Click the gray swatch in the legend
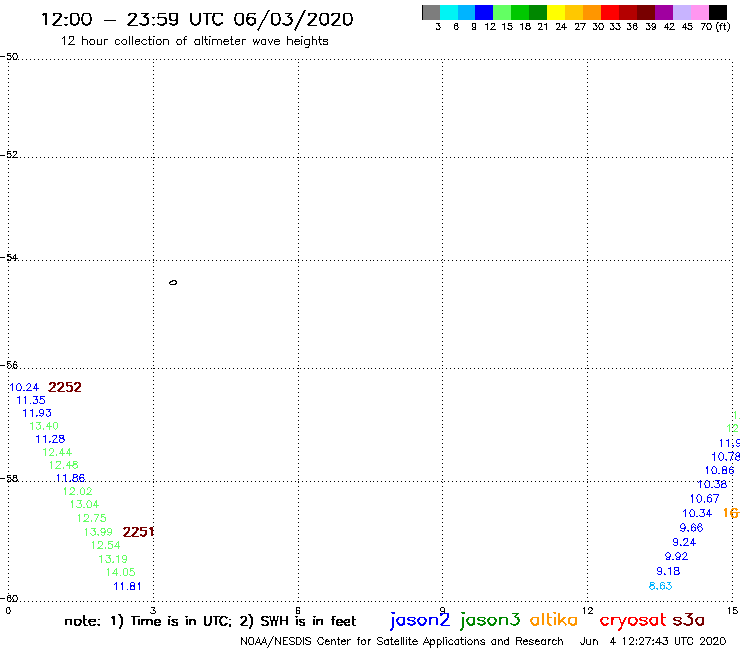Screen dimensions: 740x650 tap(431, 12)
